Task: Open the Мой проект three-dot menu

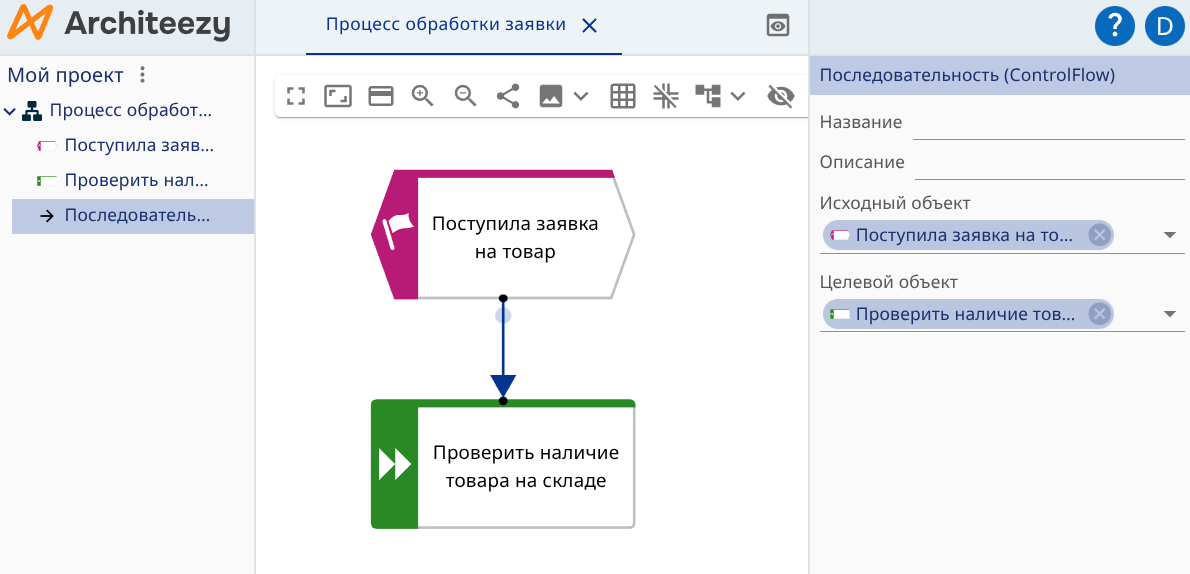Action: (142, 75)
